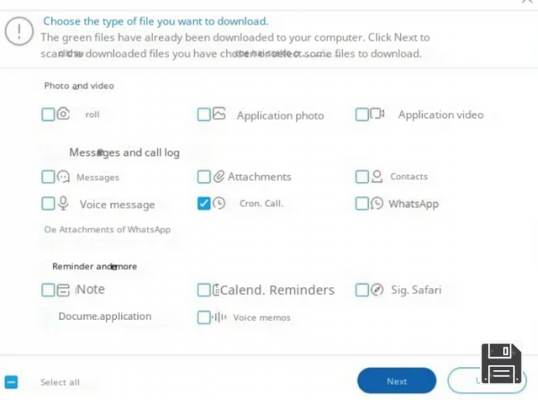Enable the Calend. Reminders checkbox

click(204, 290)
